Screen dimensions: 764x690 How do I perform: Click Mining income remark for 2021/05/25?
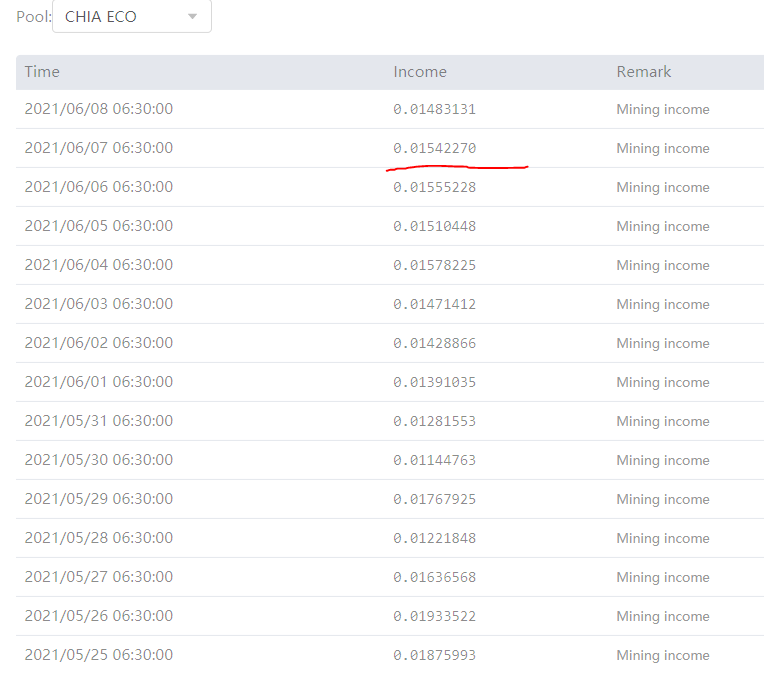click(x=663, y=655)
